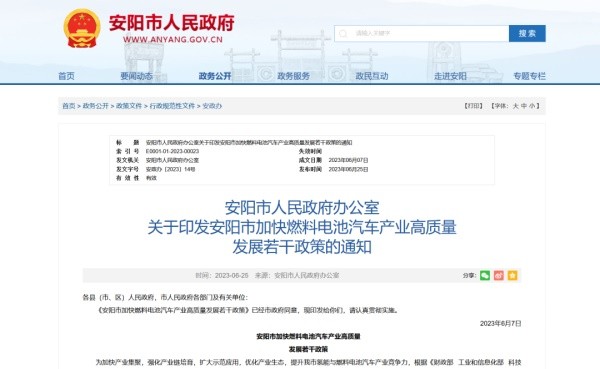This screenshot has width=600, height=369.
Task: Open 专题专栏 navigation item
Action: [x=530, y=76]
